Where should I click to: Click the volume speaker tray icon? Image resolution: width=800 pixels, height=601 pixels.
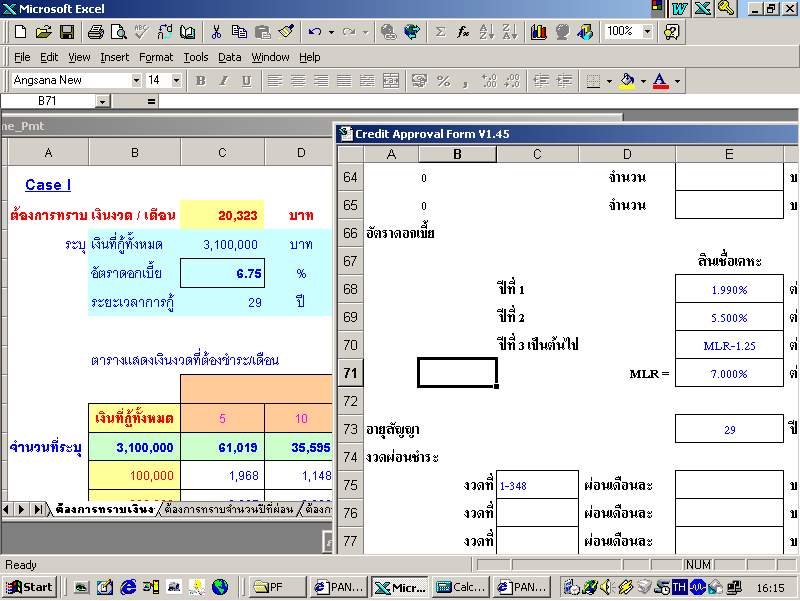606,587
